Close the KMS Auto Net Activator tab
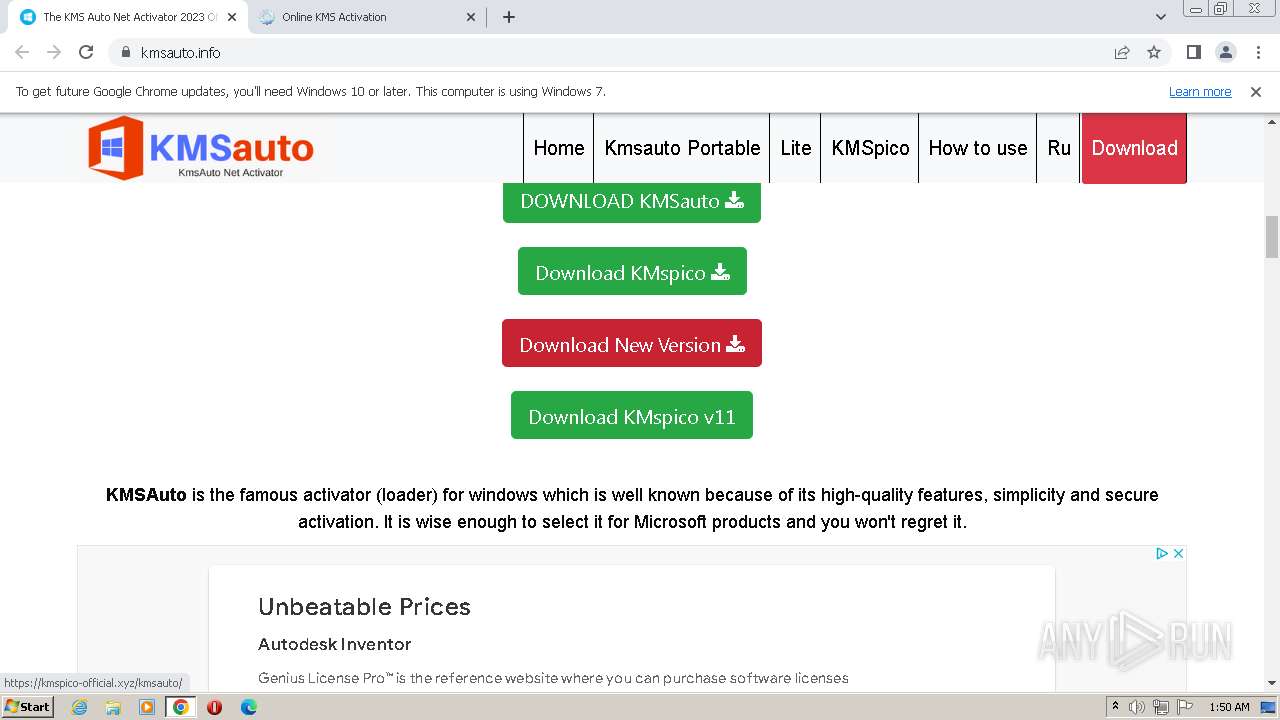Image resolution: width=1280 pixels, height=720 pixels. (x=232, y=17)
